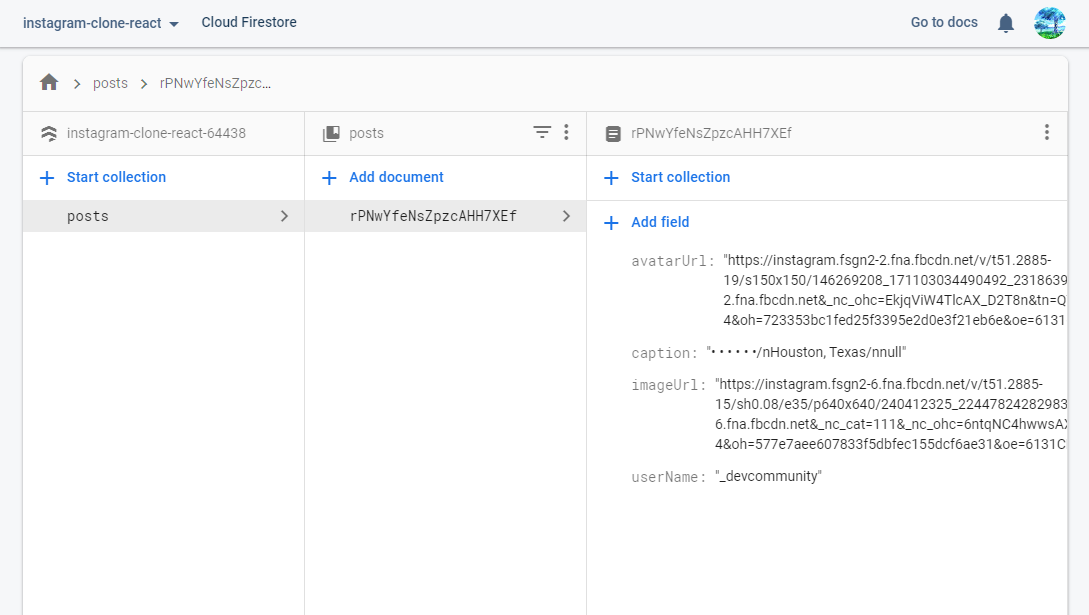Click the "_devcommunity" userName value
This screenshot has width=1089, height=615.
(768, 476)
